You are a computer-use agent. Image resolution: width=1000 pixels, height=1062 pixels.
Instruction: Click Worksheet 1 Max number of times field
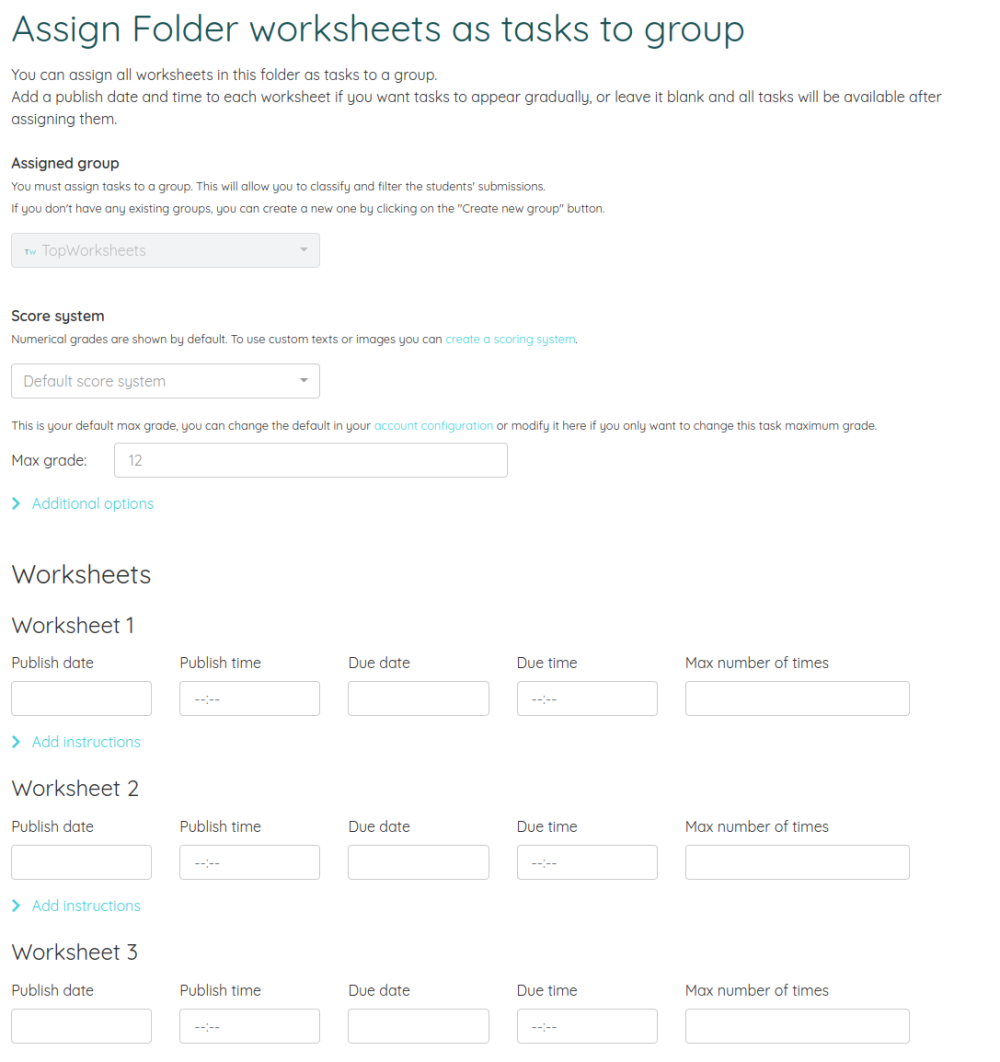pyautogui.click(x=797, y=698)
